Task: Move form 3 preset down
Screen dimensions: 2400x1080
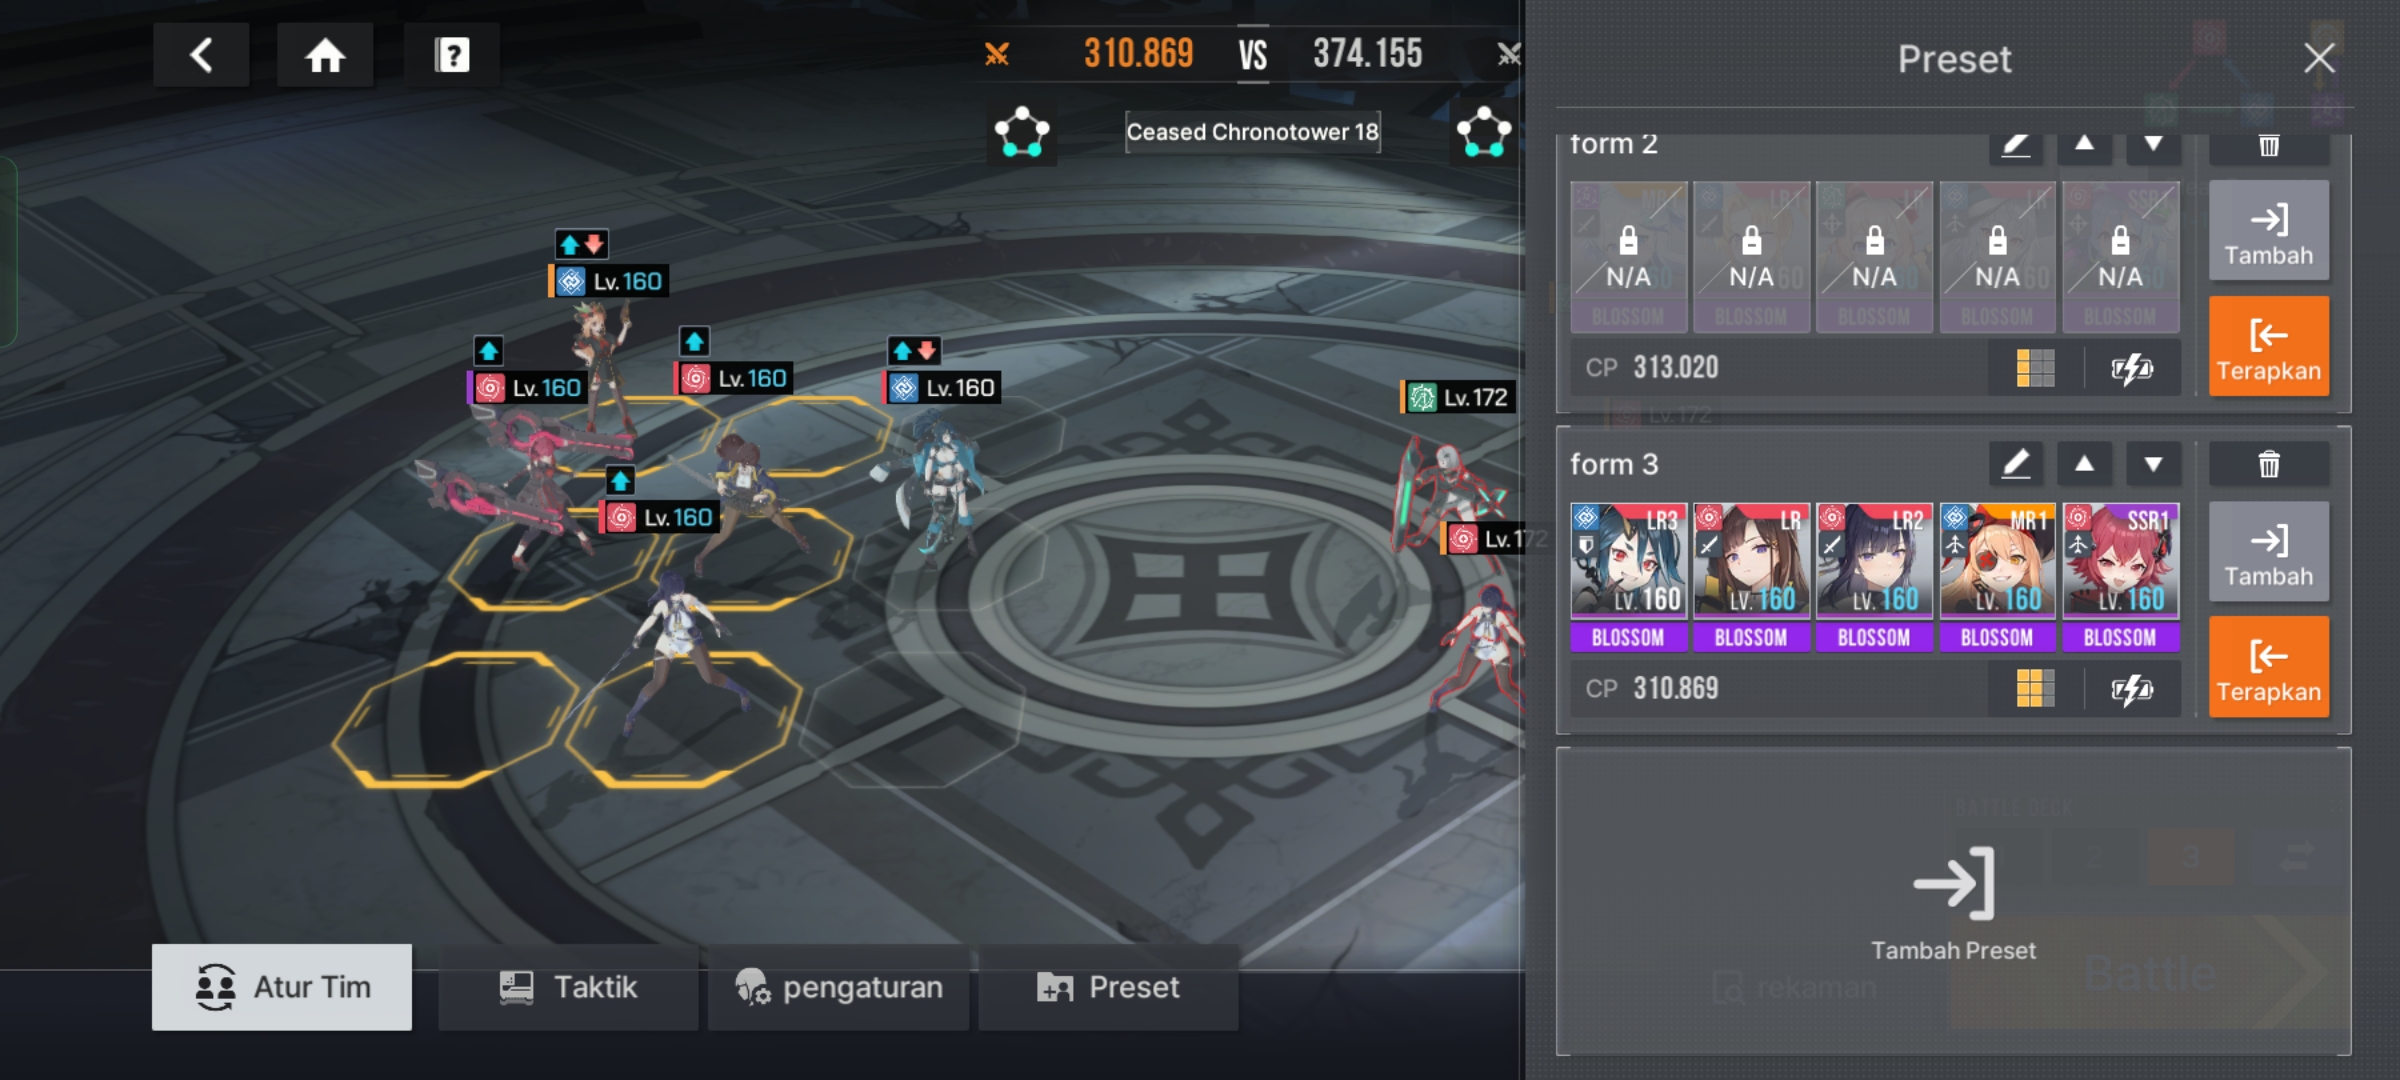Action: click(2153, 464)
